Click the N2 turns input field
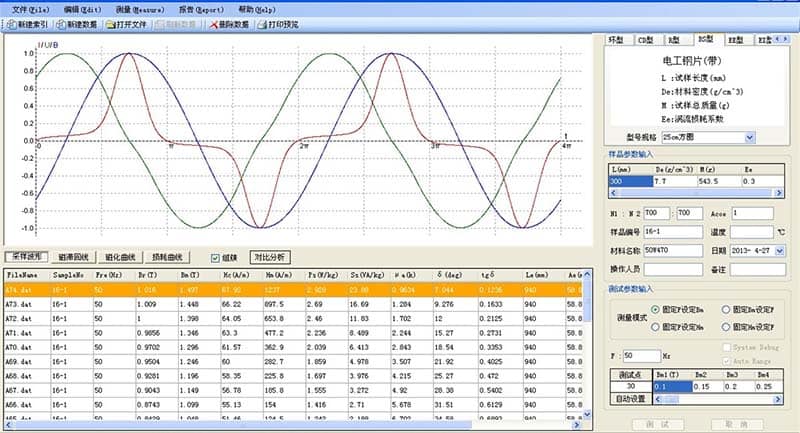Screen dimensions: 800x433 (689, 213)
